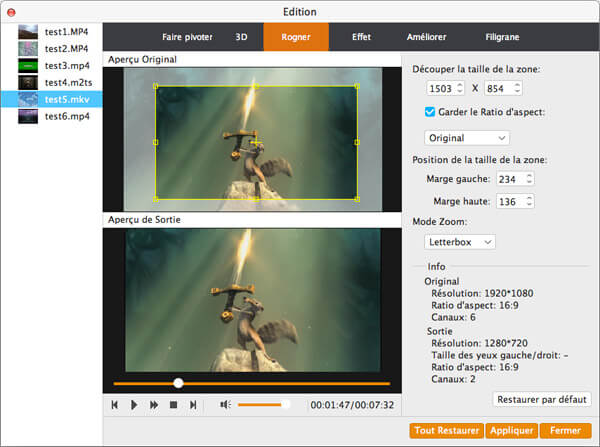Step the Marge haute 136 value
600x447 pixels.
[529, 201]
